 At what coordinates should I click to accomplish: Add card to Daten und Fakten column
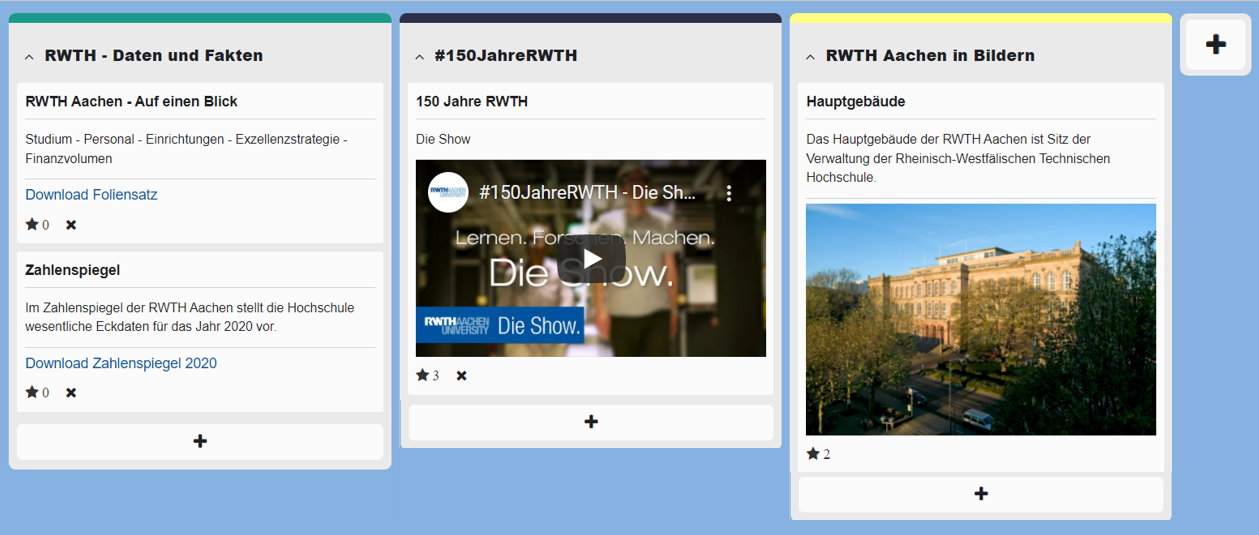[x=200, y=441]
